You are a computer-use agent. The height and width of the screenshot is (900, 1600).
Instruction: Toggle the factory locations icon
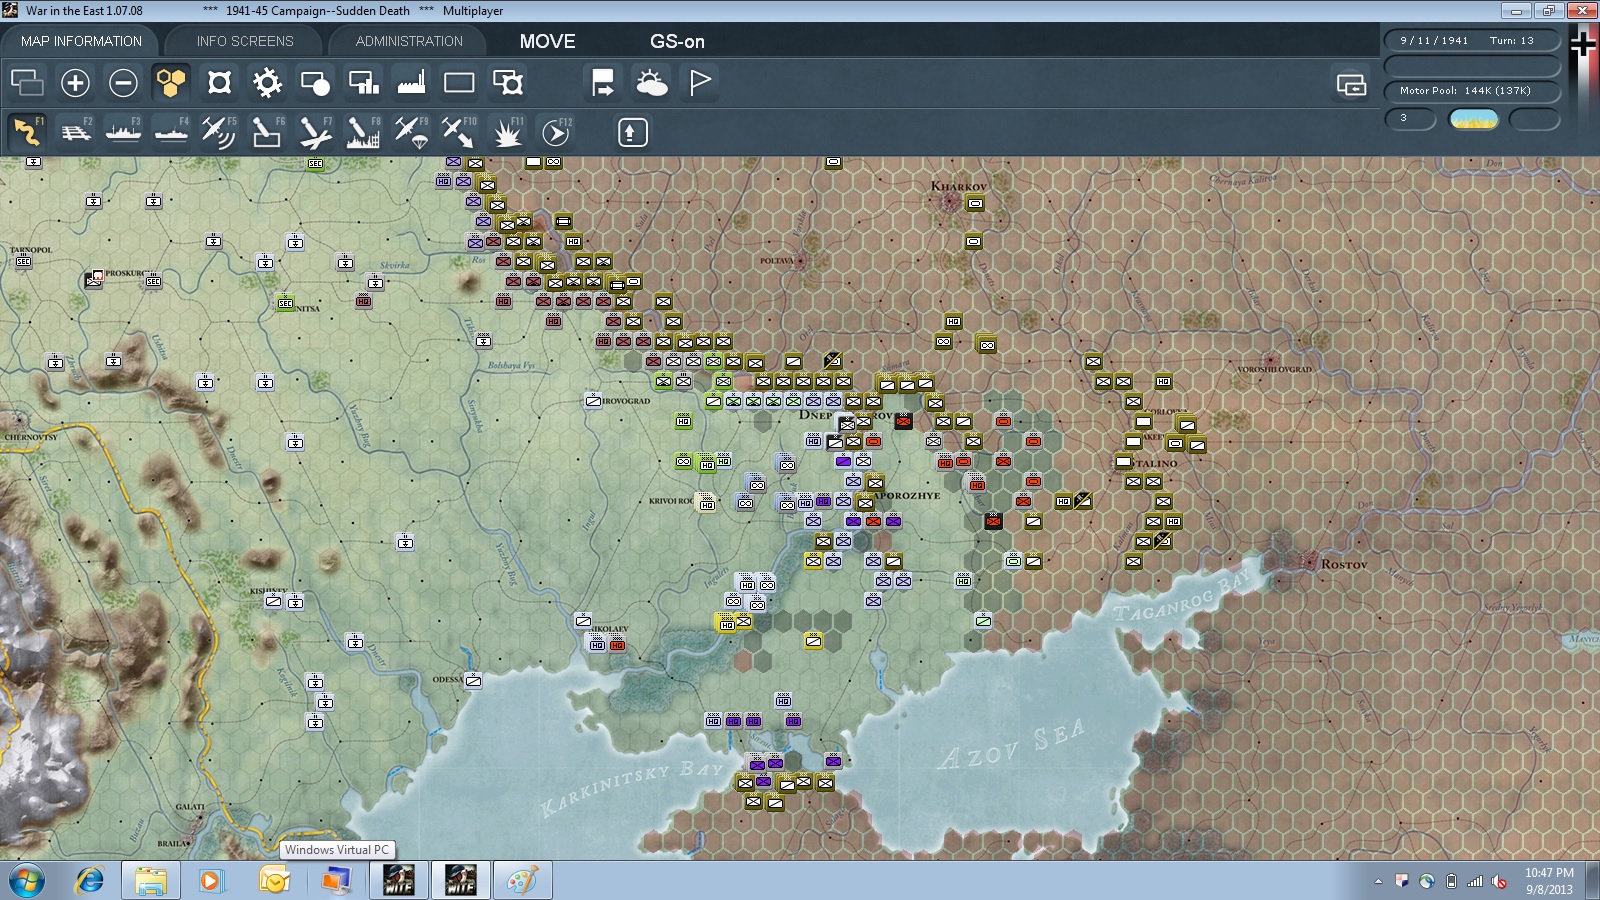point(411,83)
